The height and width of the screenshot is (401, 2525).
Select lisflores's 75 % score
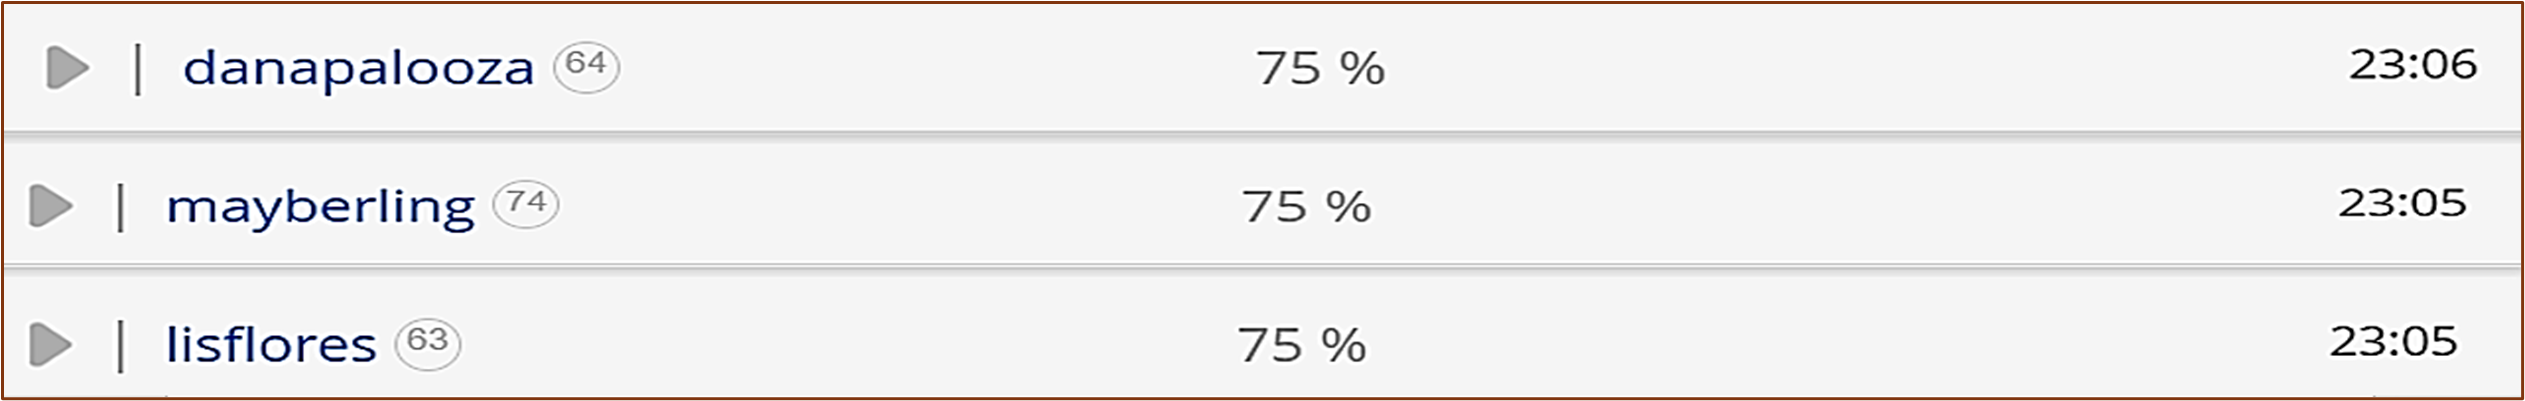point(1302,345)
